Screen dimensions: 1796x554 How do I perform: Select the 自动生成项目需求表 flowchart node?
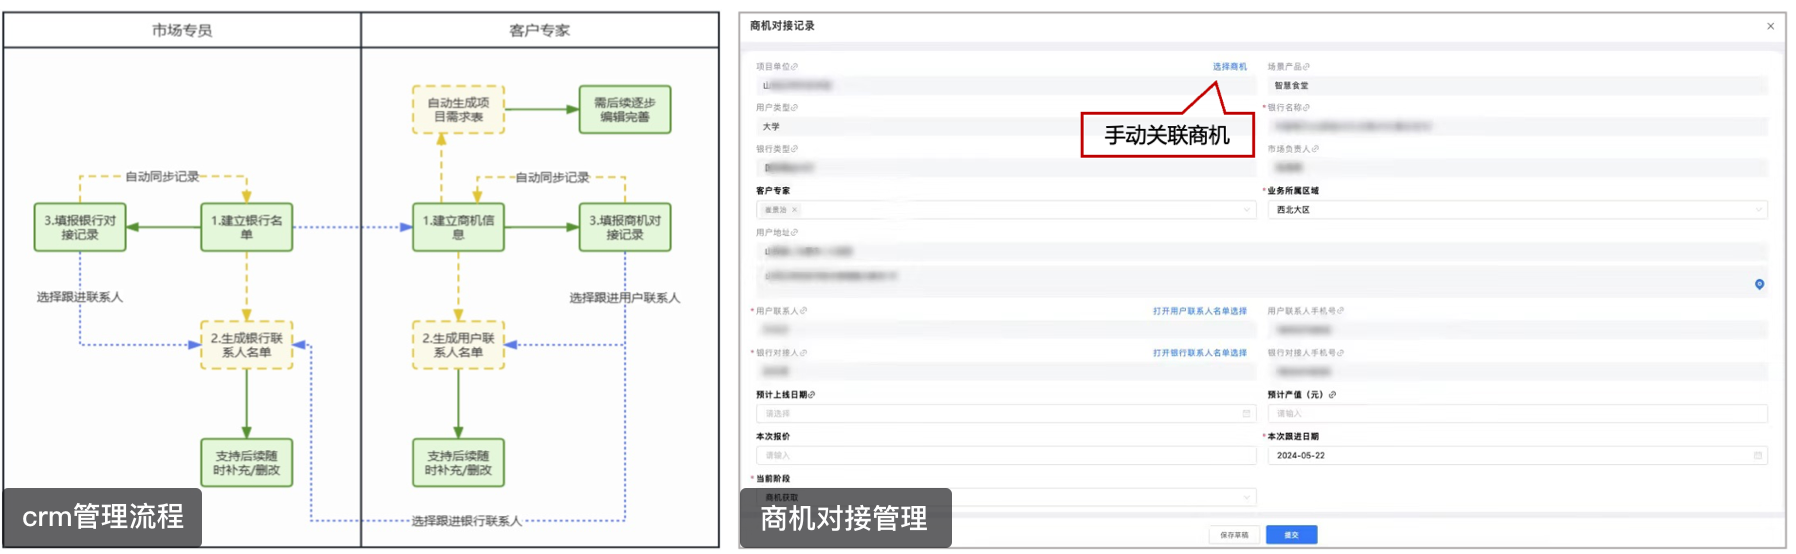tap(458, 110)
